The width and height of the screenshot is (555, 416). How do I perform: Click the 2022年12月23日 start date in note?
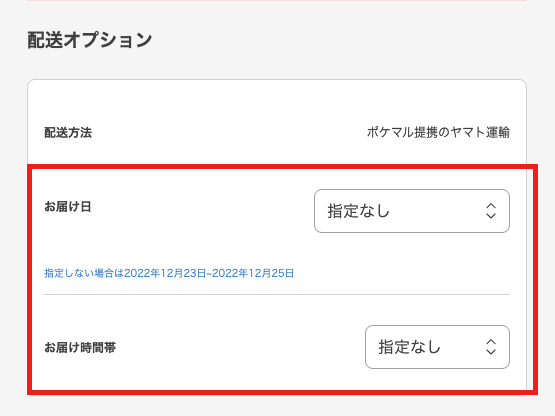coord(165,273)
